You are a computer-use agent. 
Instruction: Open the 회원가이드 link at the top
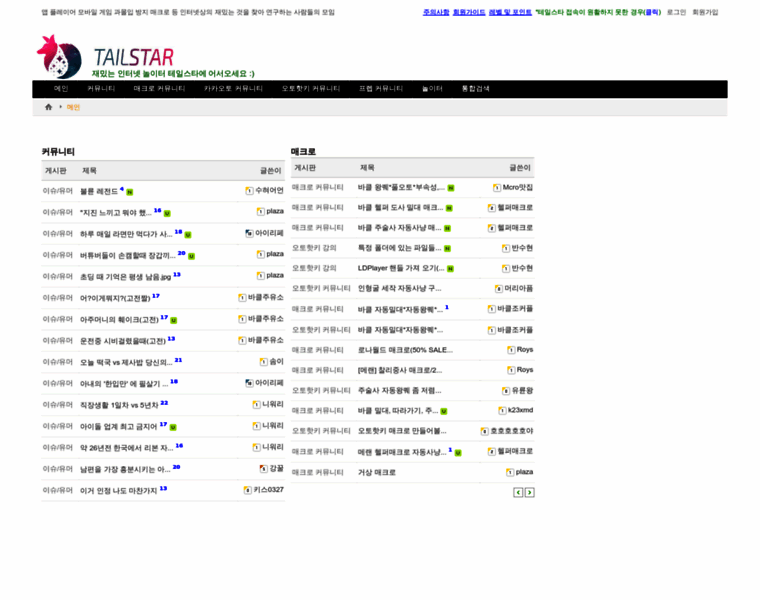469,12
